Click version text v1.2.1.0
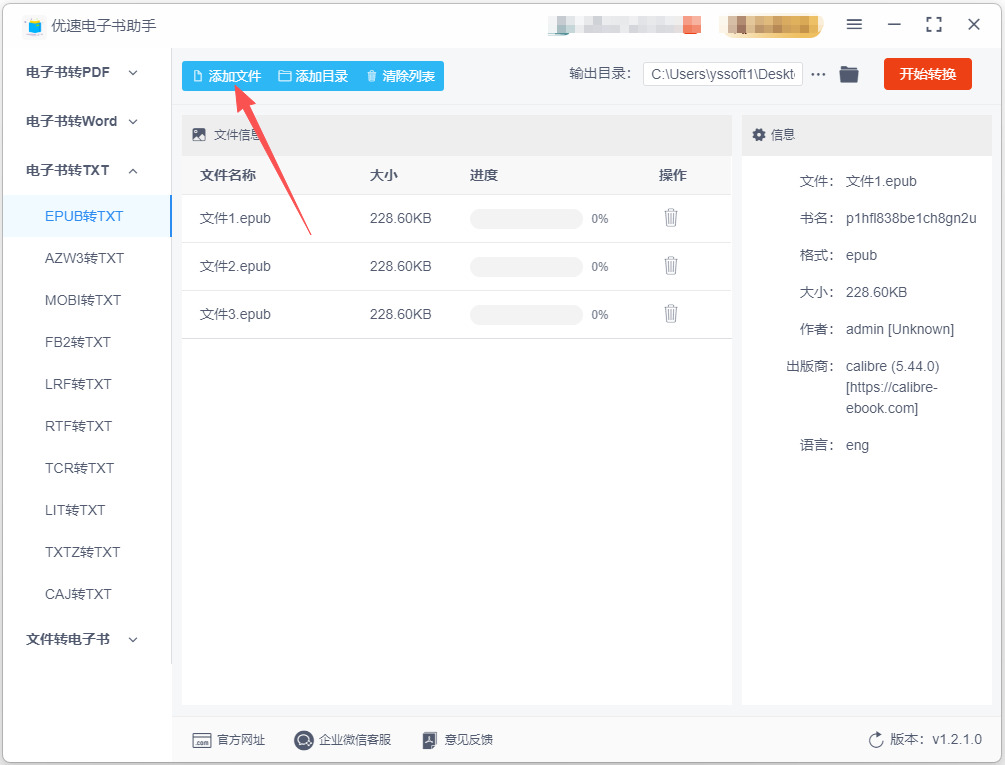This screenshot has height=765, width=1005. [x=957, y=739]
